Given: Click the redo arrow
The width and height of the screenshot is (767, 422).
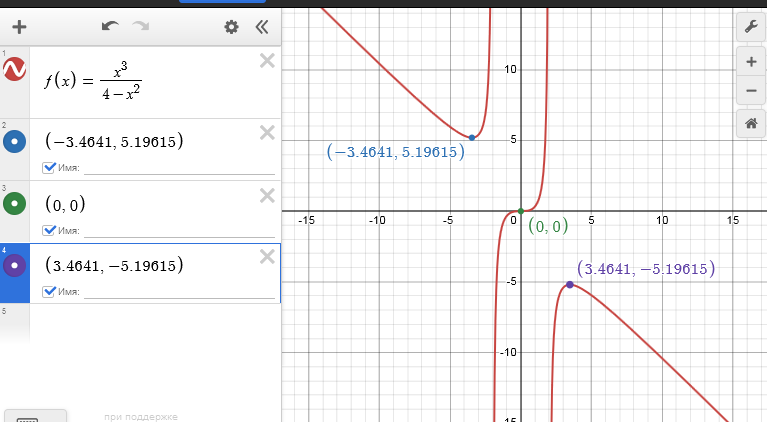Looking at the screenshot, I should coord(141,27).
